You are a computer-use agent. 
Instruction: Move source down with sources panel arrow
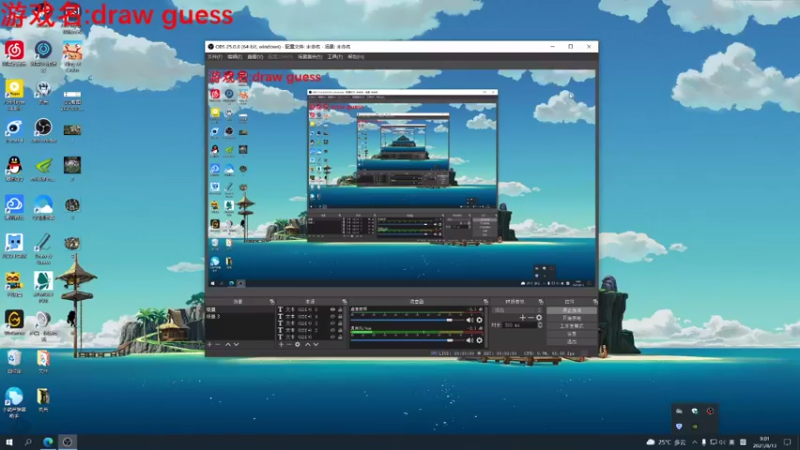[x=316, y=345]
